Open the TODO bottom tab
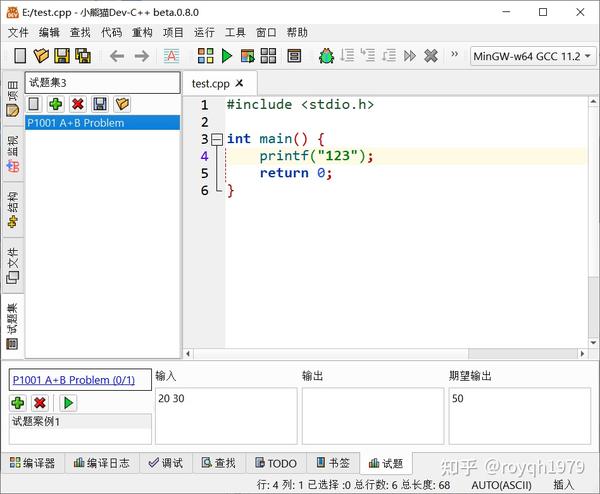The width and height of the screenshot is (600, 494). click(x=276, y=463)
